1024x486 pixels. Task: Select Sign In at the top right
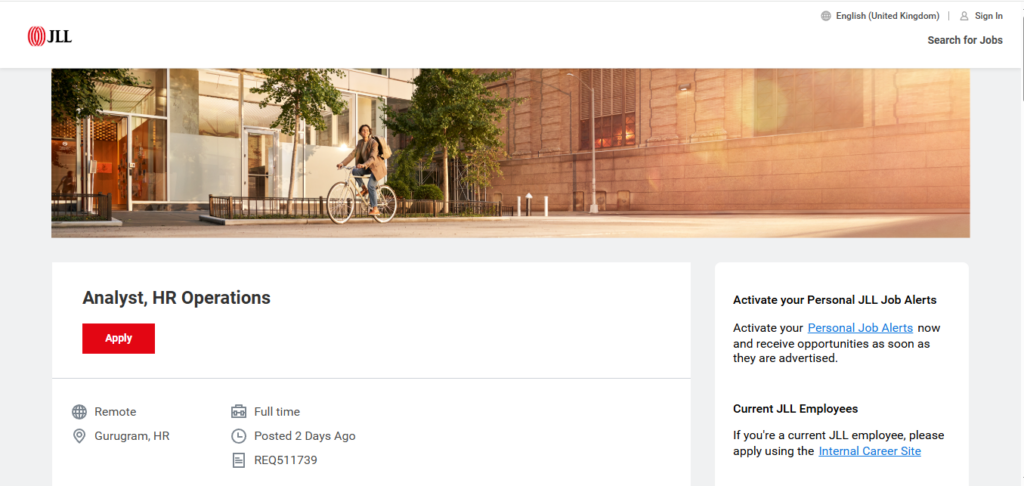989,16
